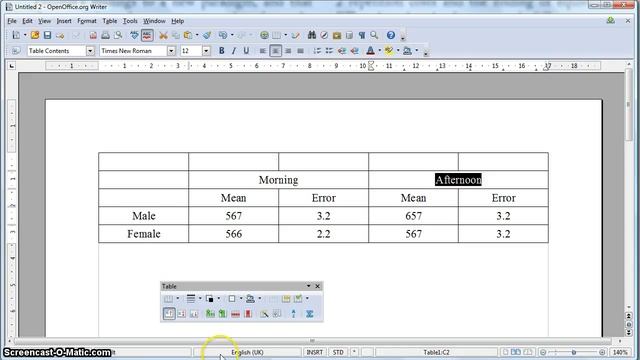Screen dimensions: 640x360
Task: Expand the Font Color dropdown arrow
Action: tap(380, 51)
